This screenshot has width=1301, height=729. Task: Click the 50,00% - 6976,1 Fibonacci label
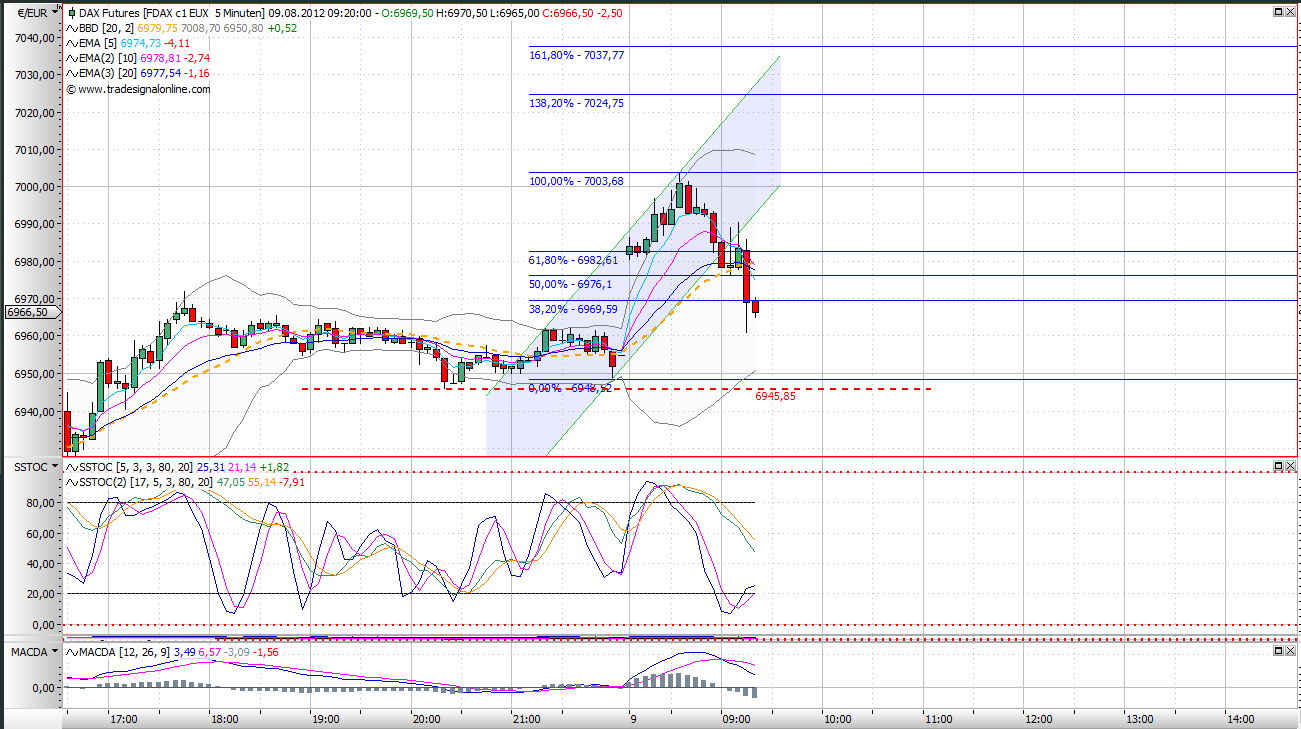click(570, 284)
